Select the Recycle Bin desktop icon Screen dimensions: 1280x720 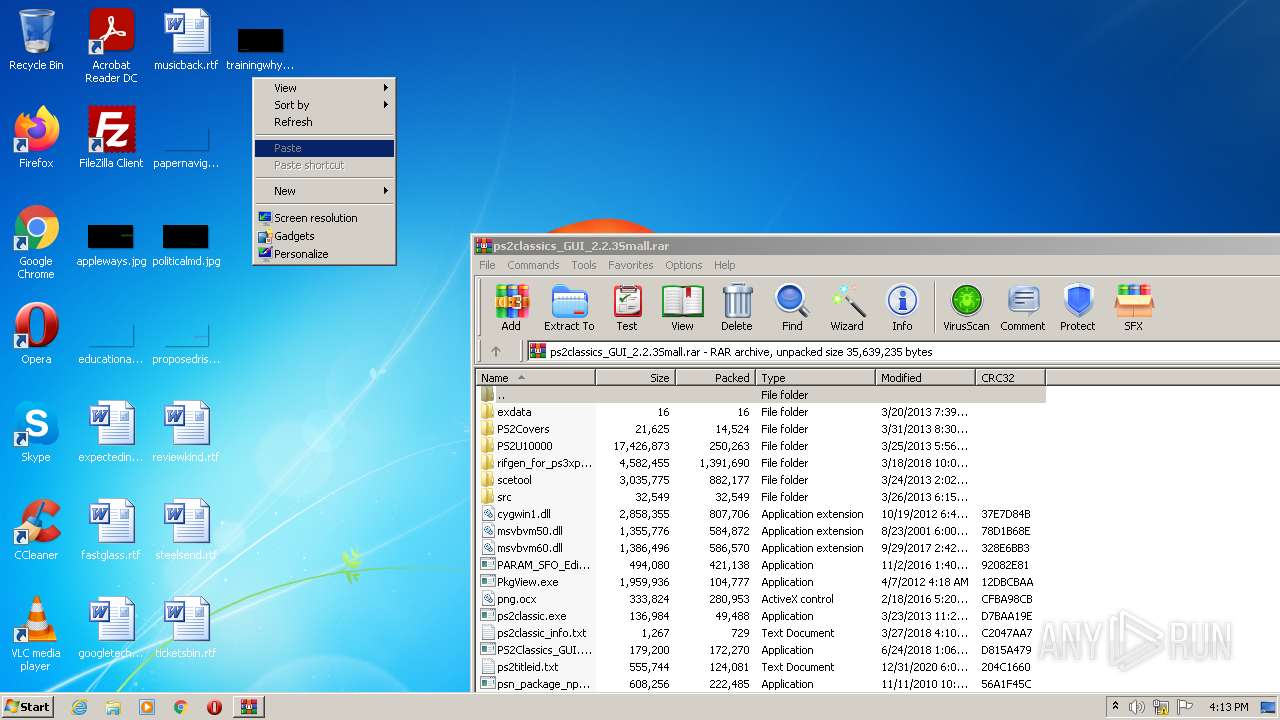pos(36,41)
